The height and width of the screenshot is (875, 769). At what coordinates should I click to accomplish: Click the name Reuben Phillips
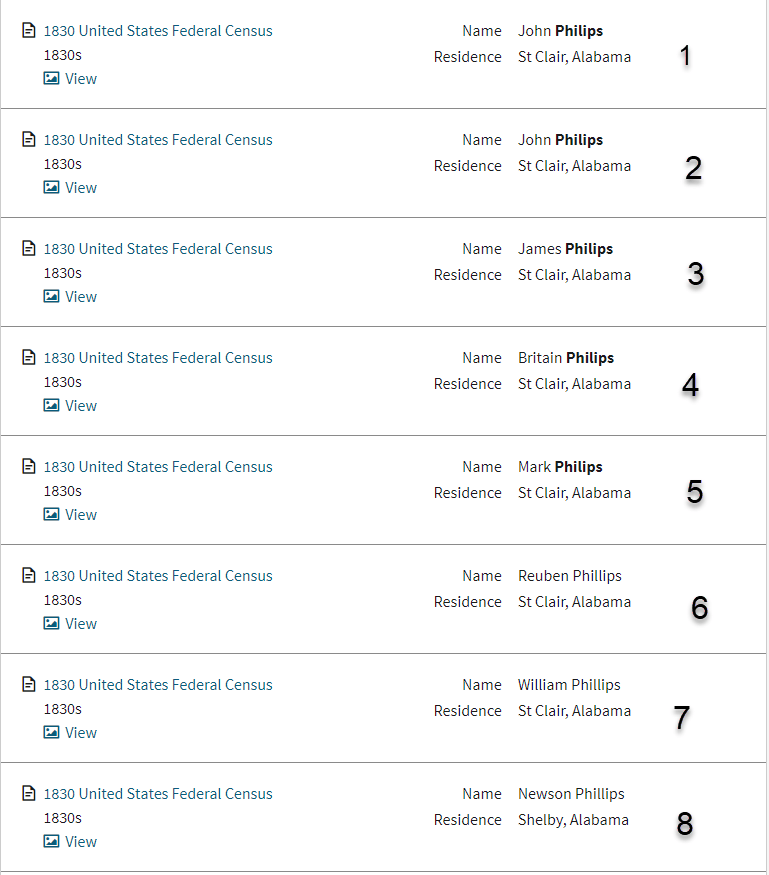[x=570, y=576]
